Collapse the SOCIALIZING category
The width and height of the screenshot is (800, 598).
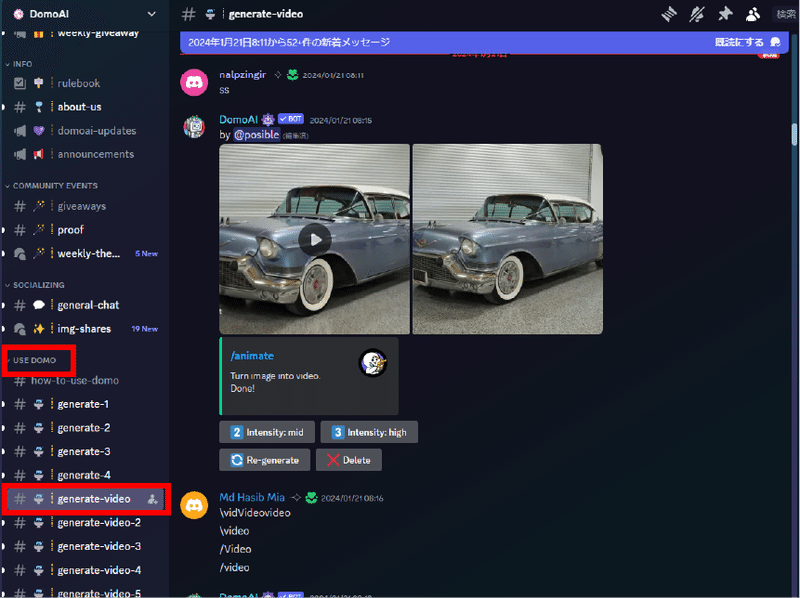[x=35, y=285]
